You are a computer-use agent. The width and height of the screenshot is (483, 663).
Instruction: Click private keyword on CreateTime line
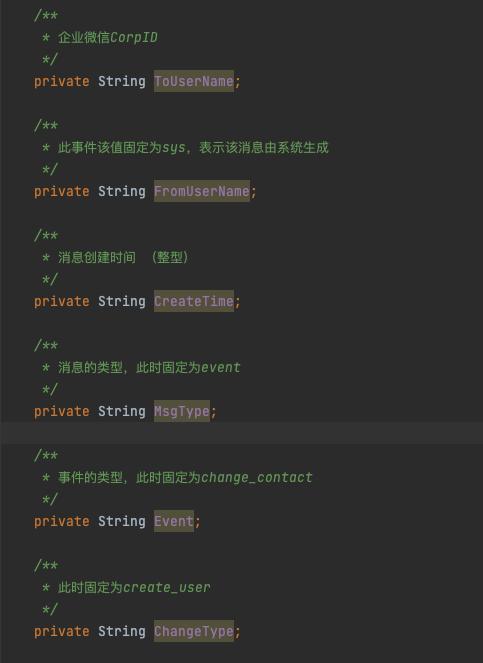point(62,301)
